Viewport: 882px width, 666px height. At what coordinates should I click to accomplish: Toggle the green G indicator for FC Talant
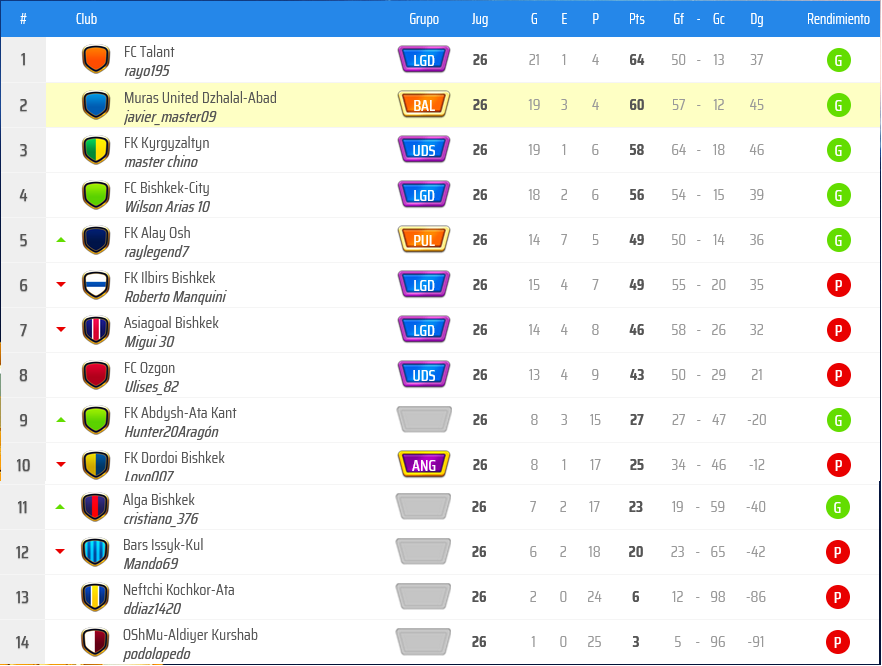point(839,59)
